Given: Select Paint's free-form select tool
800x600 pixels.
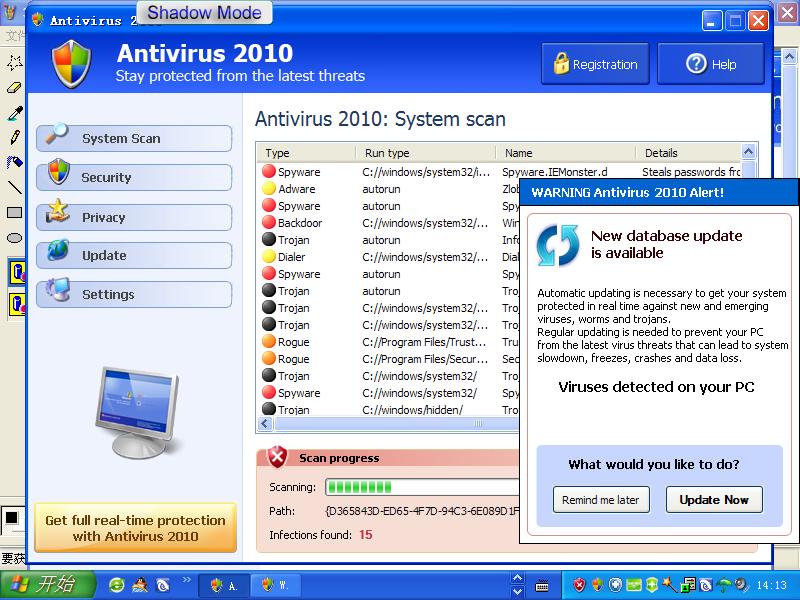Looking at the screenshot, I should pos(15,63).
